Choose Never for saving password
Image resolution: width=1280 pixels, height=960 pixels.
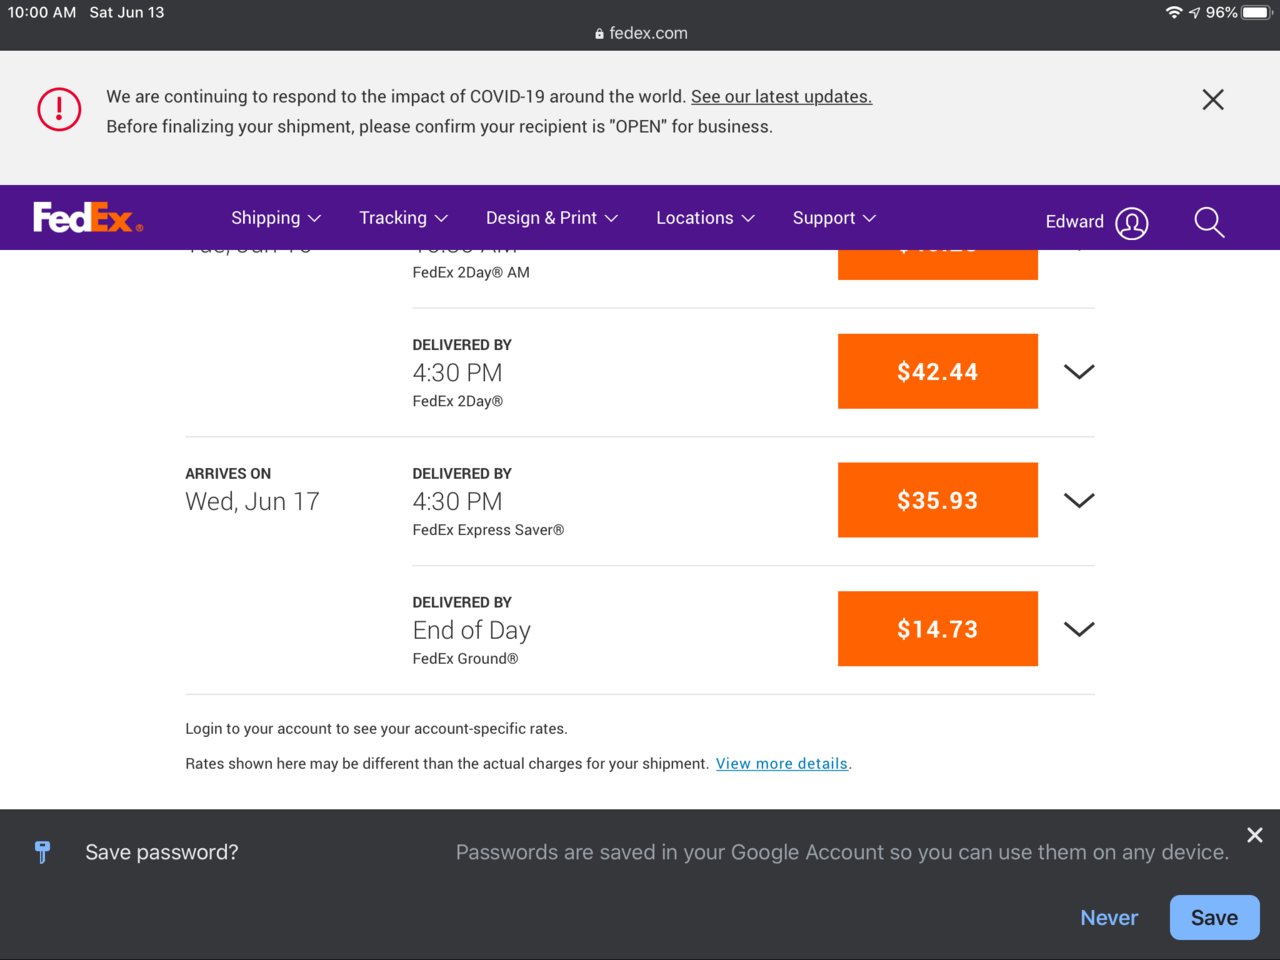[1109, 918]
